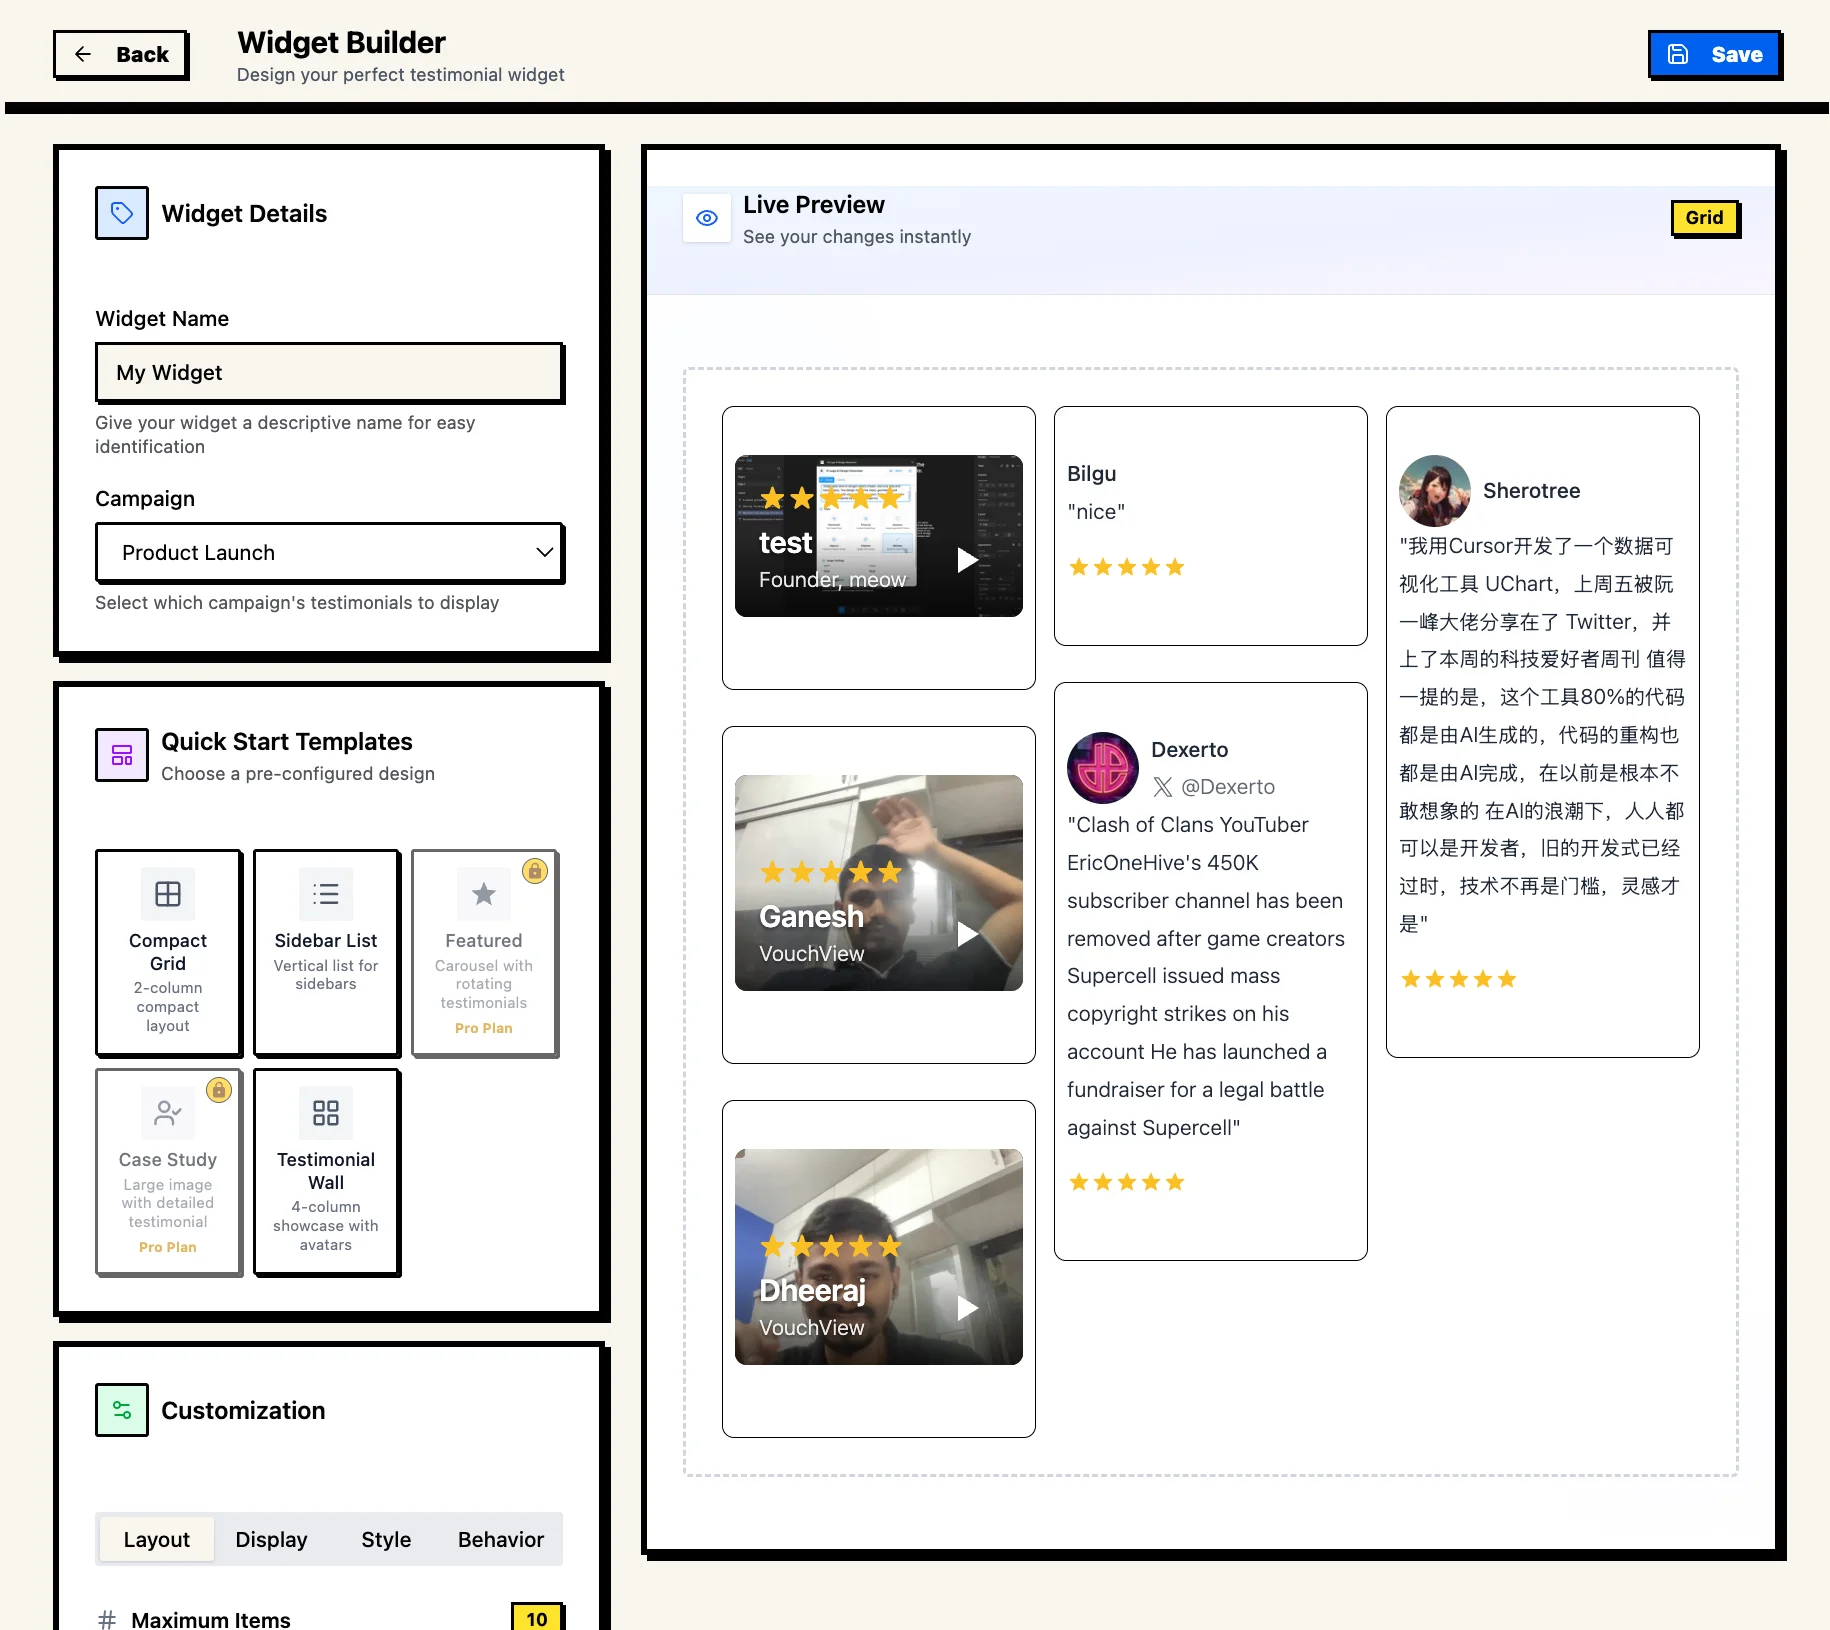
Task: Open the Style customization tab
Action: [x=386, y=1539]
